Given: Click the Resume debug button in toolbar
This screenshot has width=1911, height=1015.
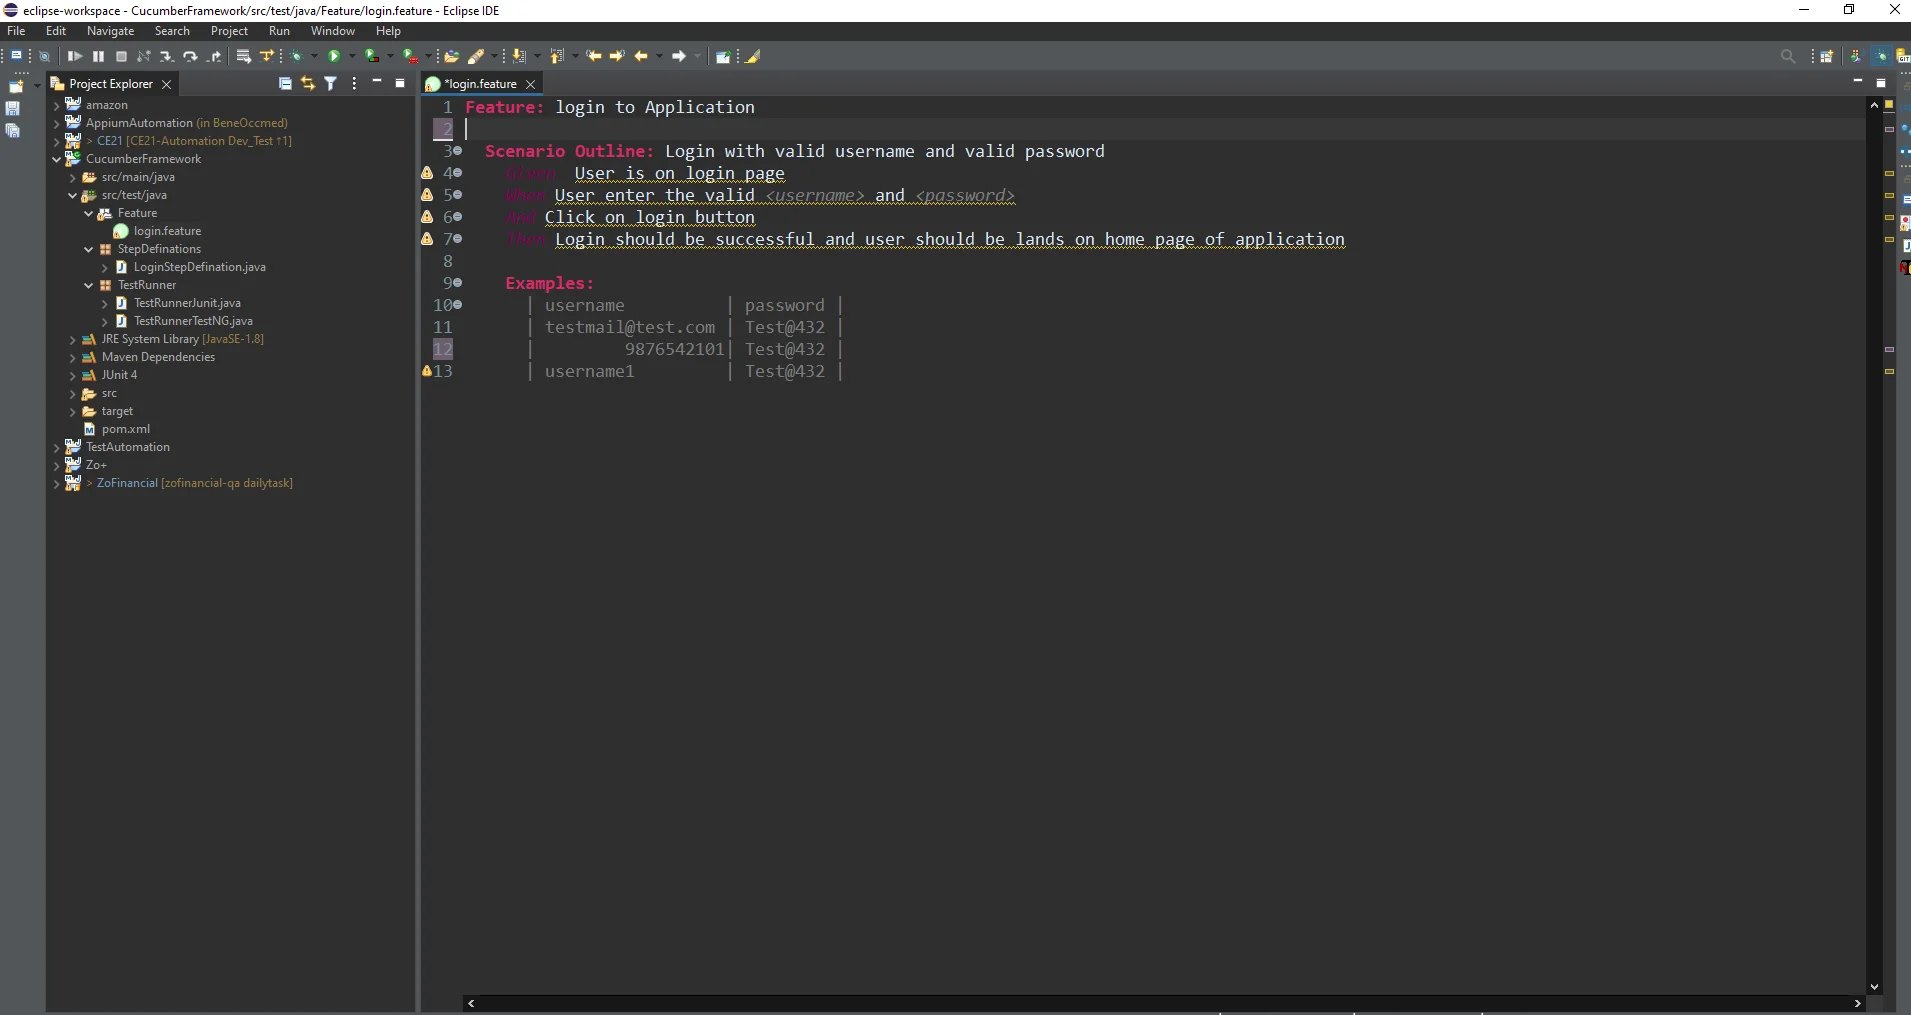Looking at the screenshot, I should pyautogui.click(x=75, y=57).
